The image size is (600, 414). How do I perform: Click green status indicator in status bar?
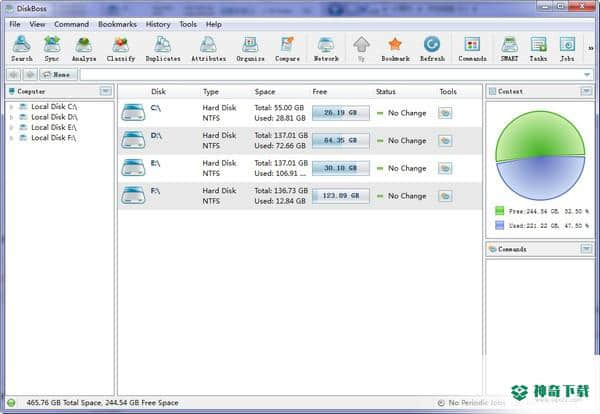11,403
